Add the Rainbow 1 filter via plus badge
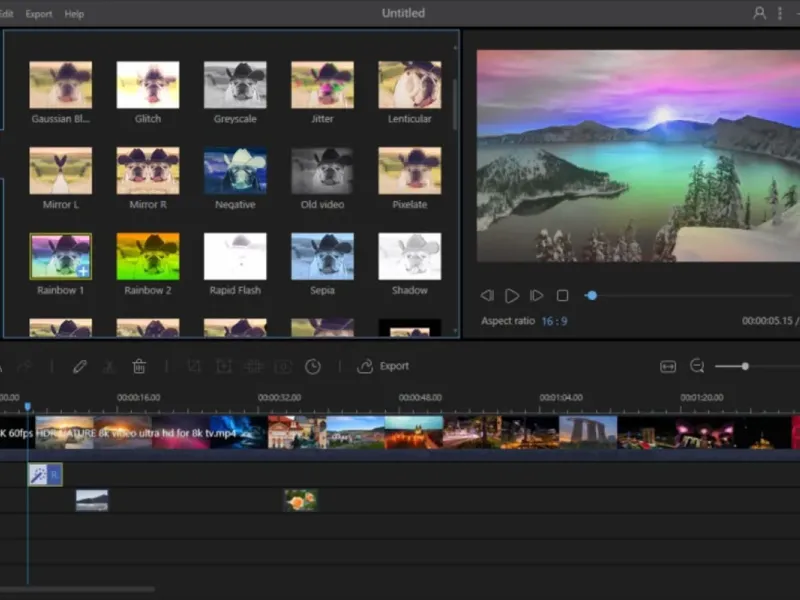Viewport: 800px width, 600px height. (83, 271)
